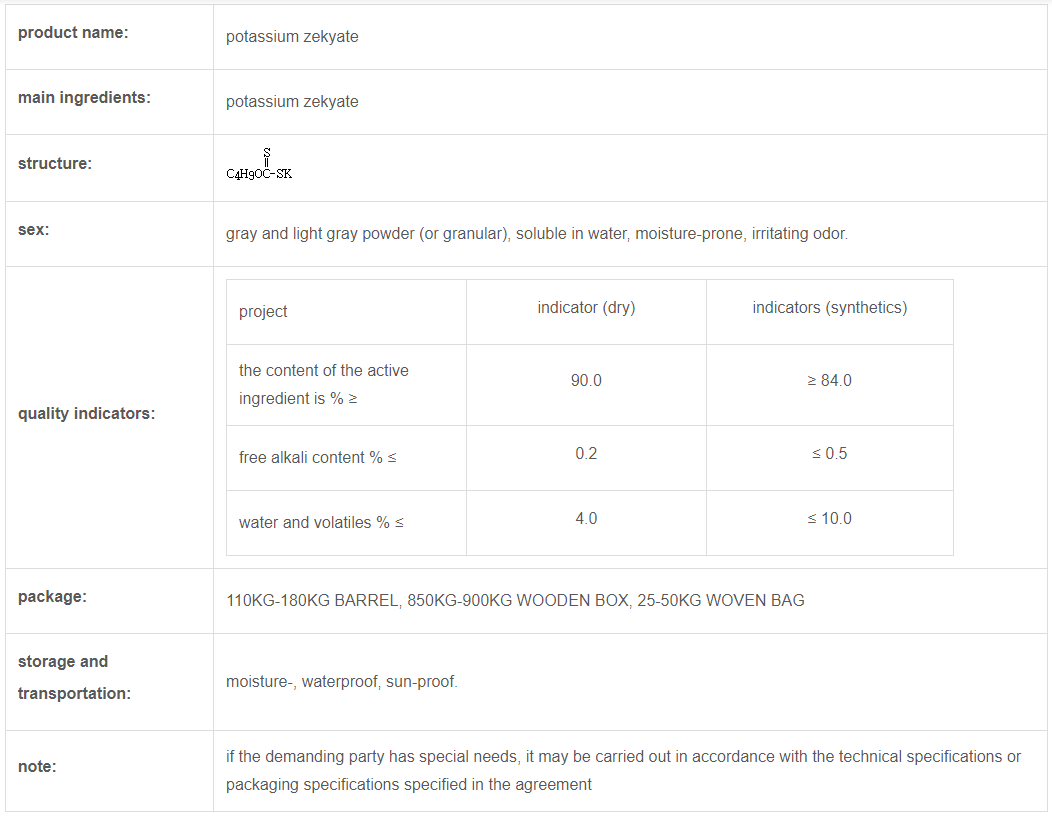Click the 'main ingredients:' label
The image size is (1052, 818).
[84, 98]
